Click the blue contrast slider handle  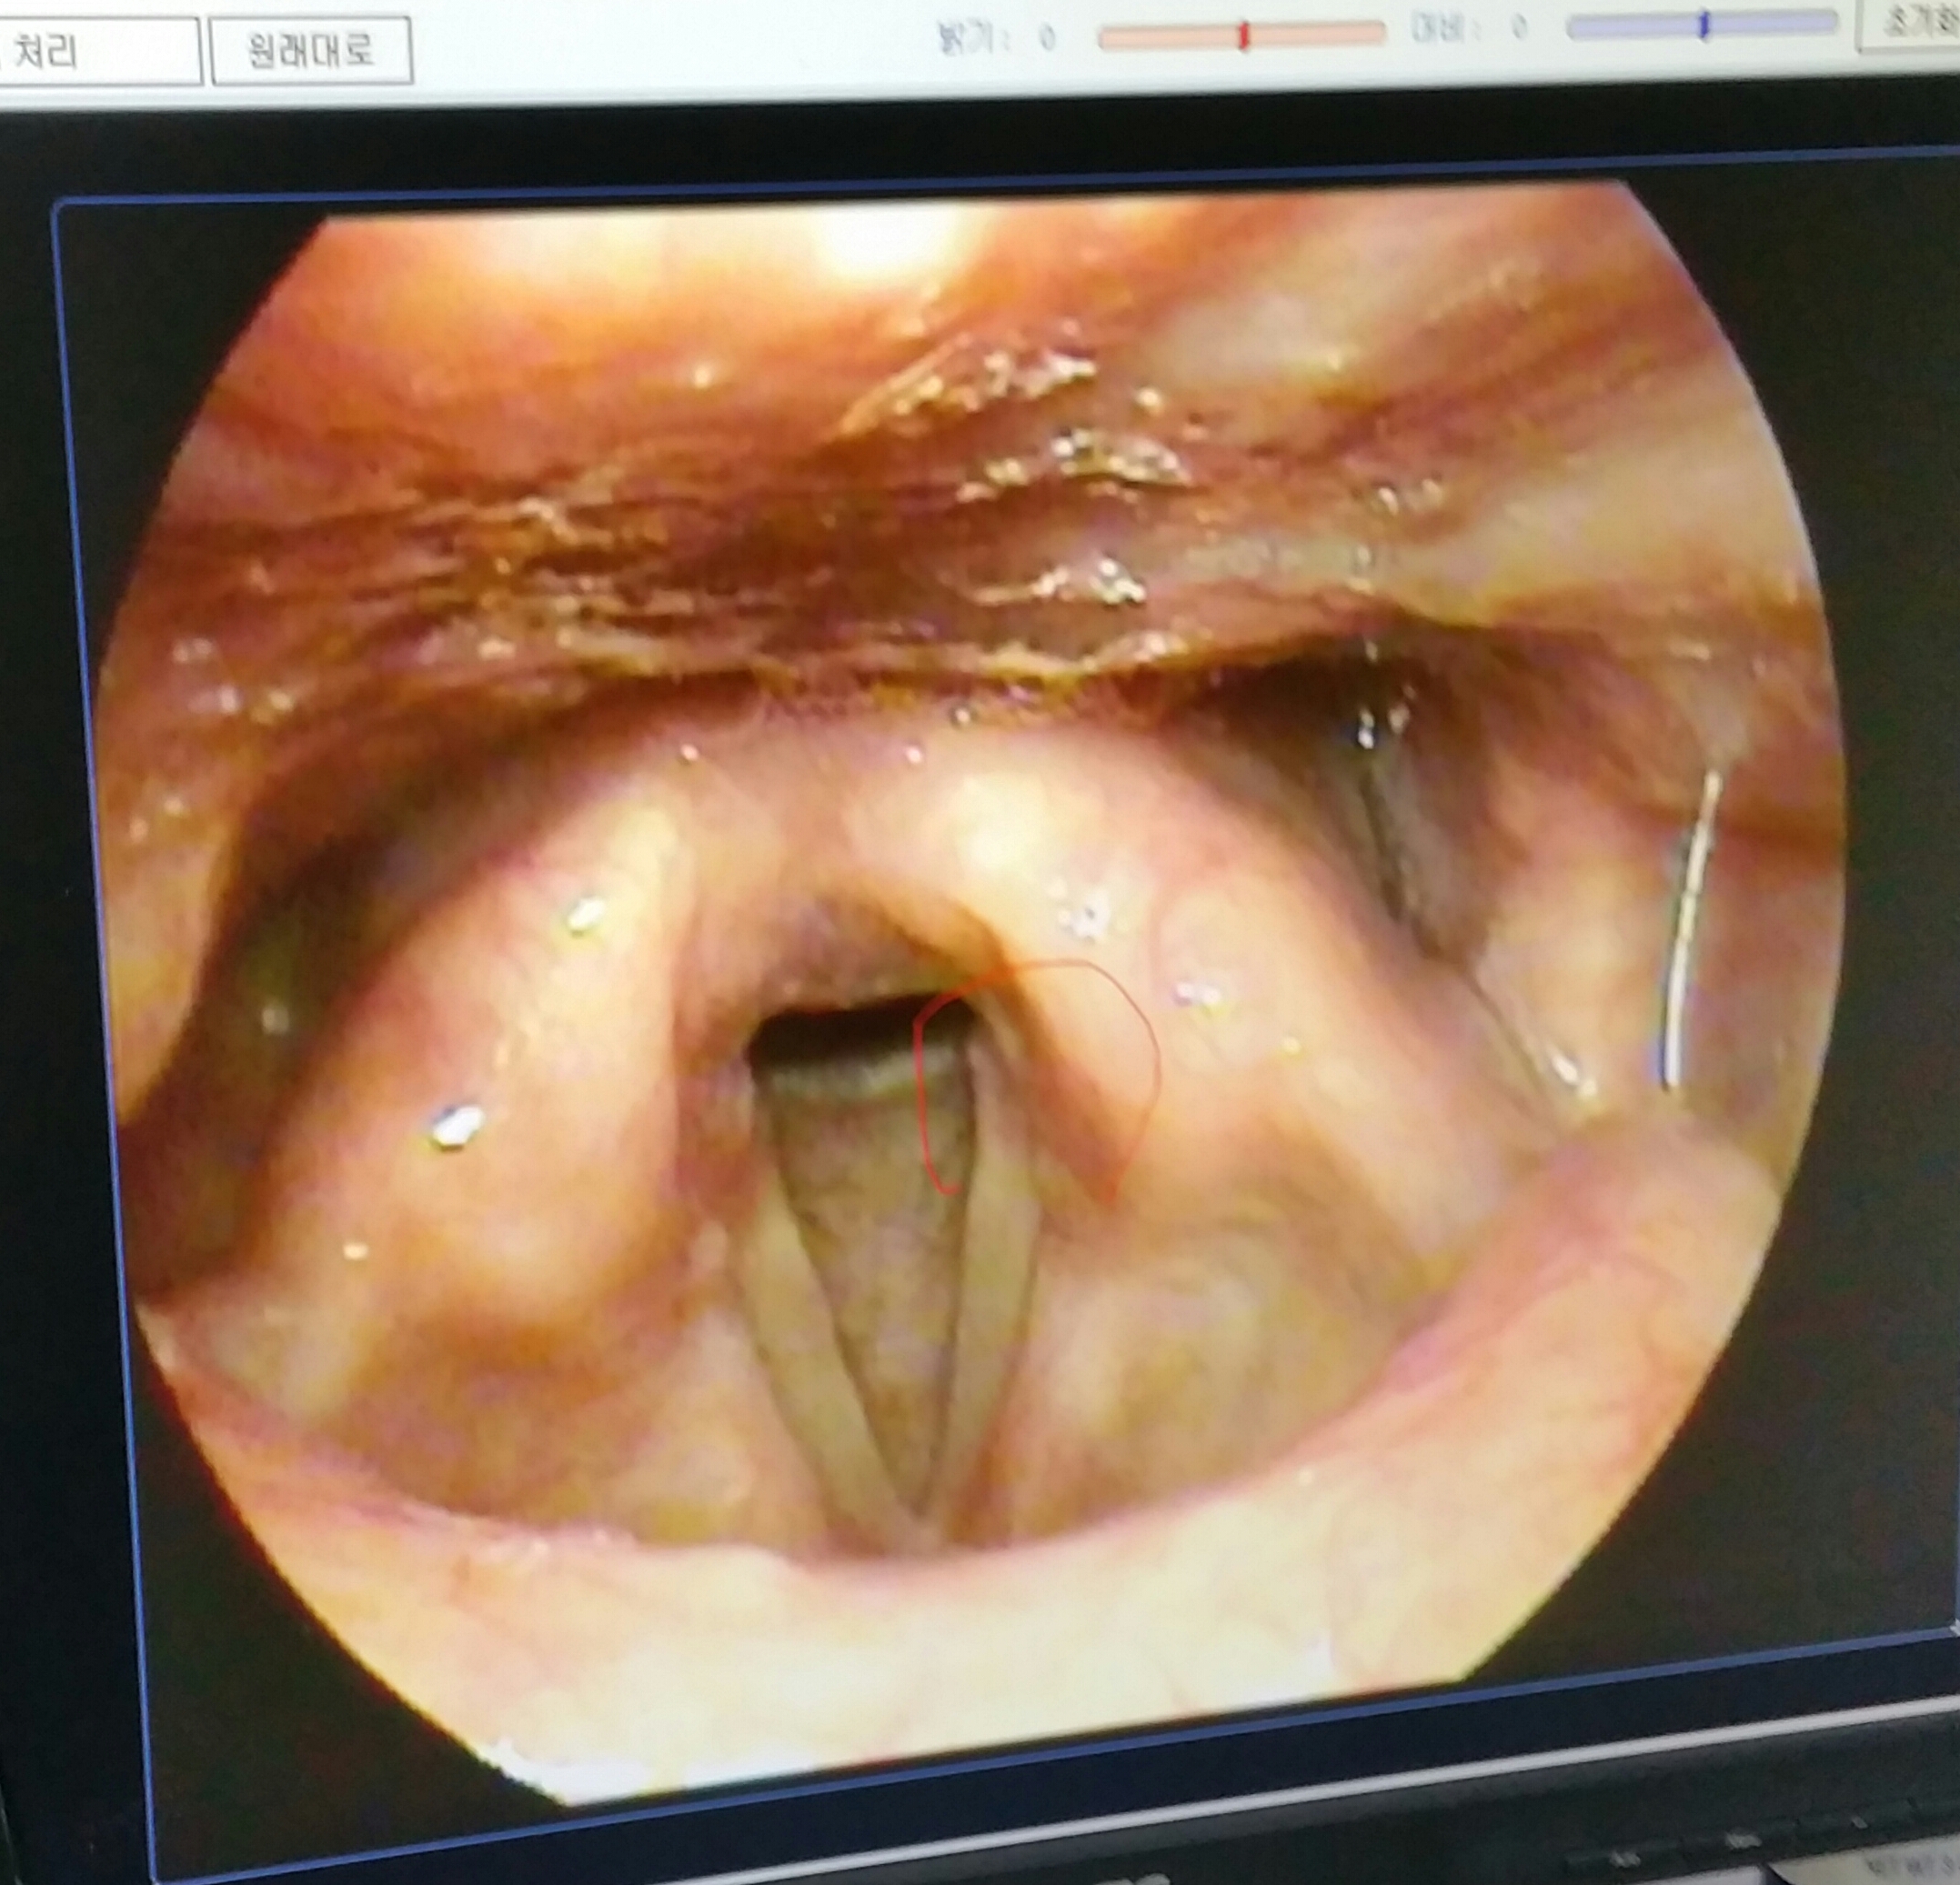1704,26
